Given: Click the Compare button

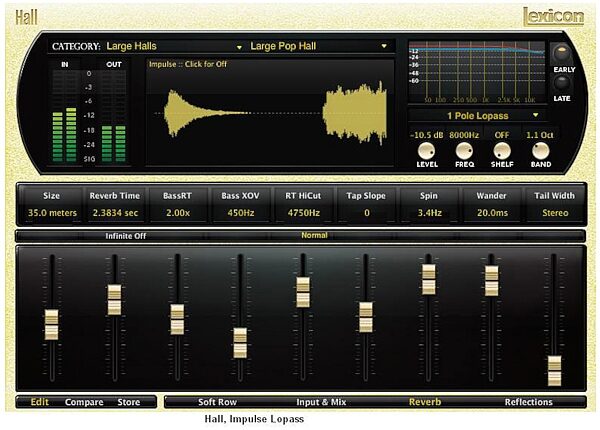Looking at the screenshot, I should pyautogui.click(x=84, y=402).
